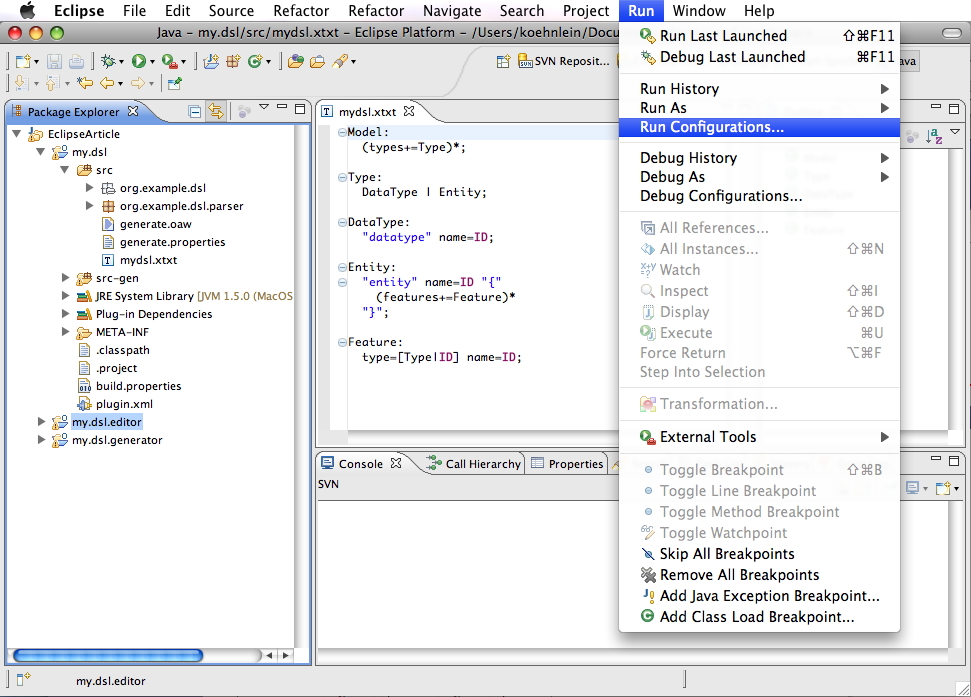Collapse the EclipseArticle working set
The width and height of the screenshot is (971, 697).
click(x=17, y=134)
